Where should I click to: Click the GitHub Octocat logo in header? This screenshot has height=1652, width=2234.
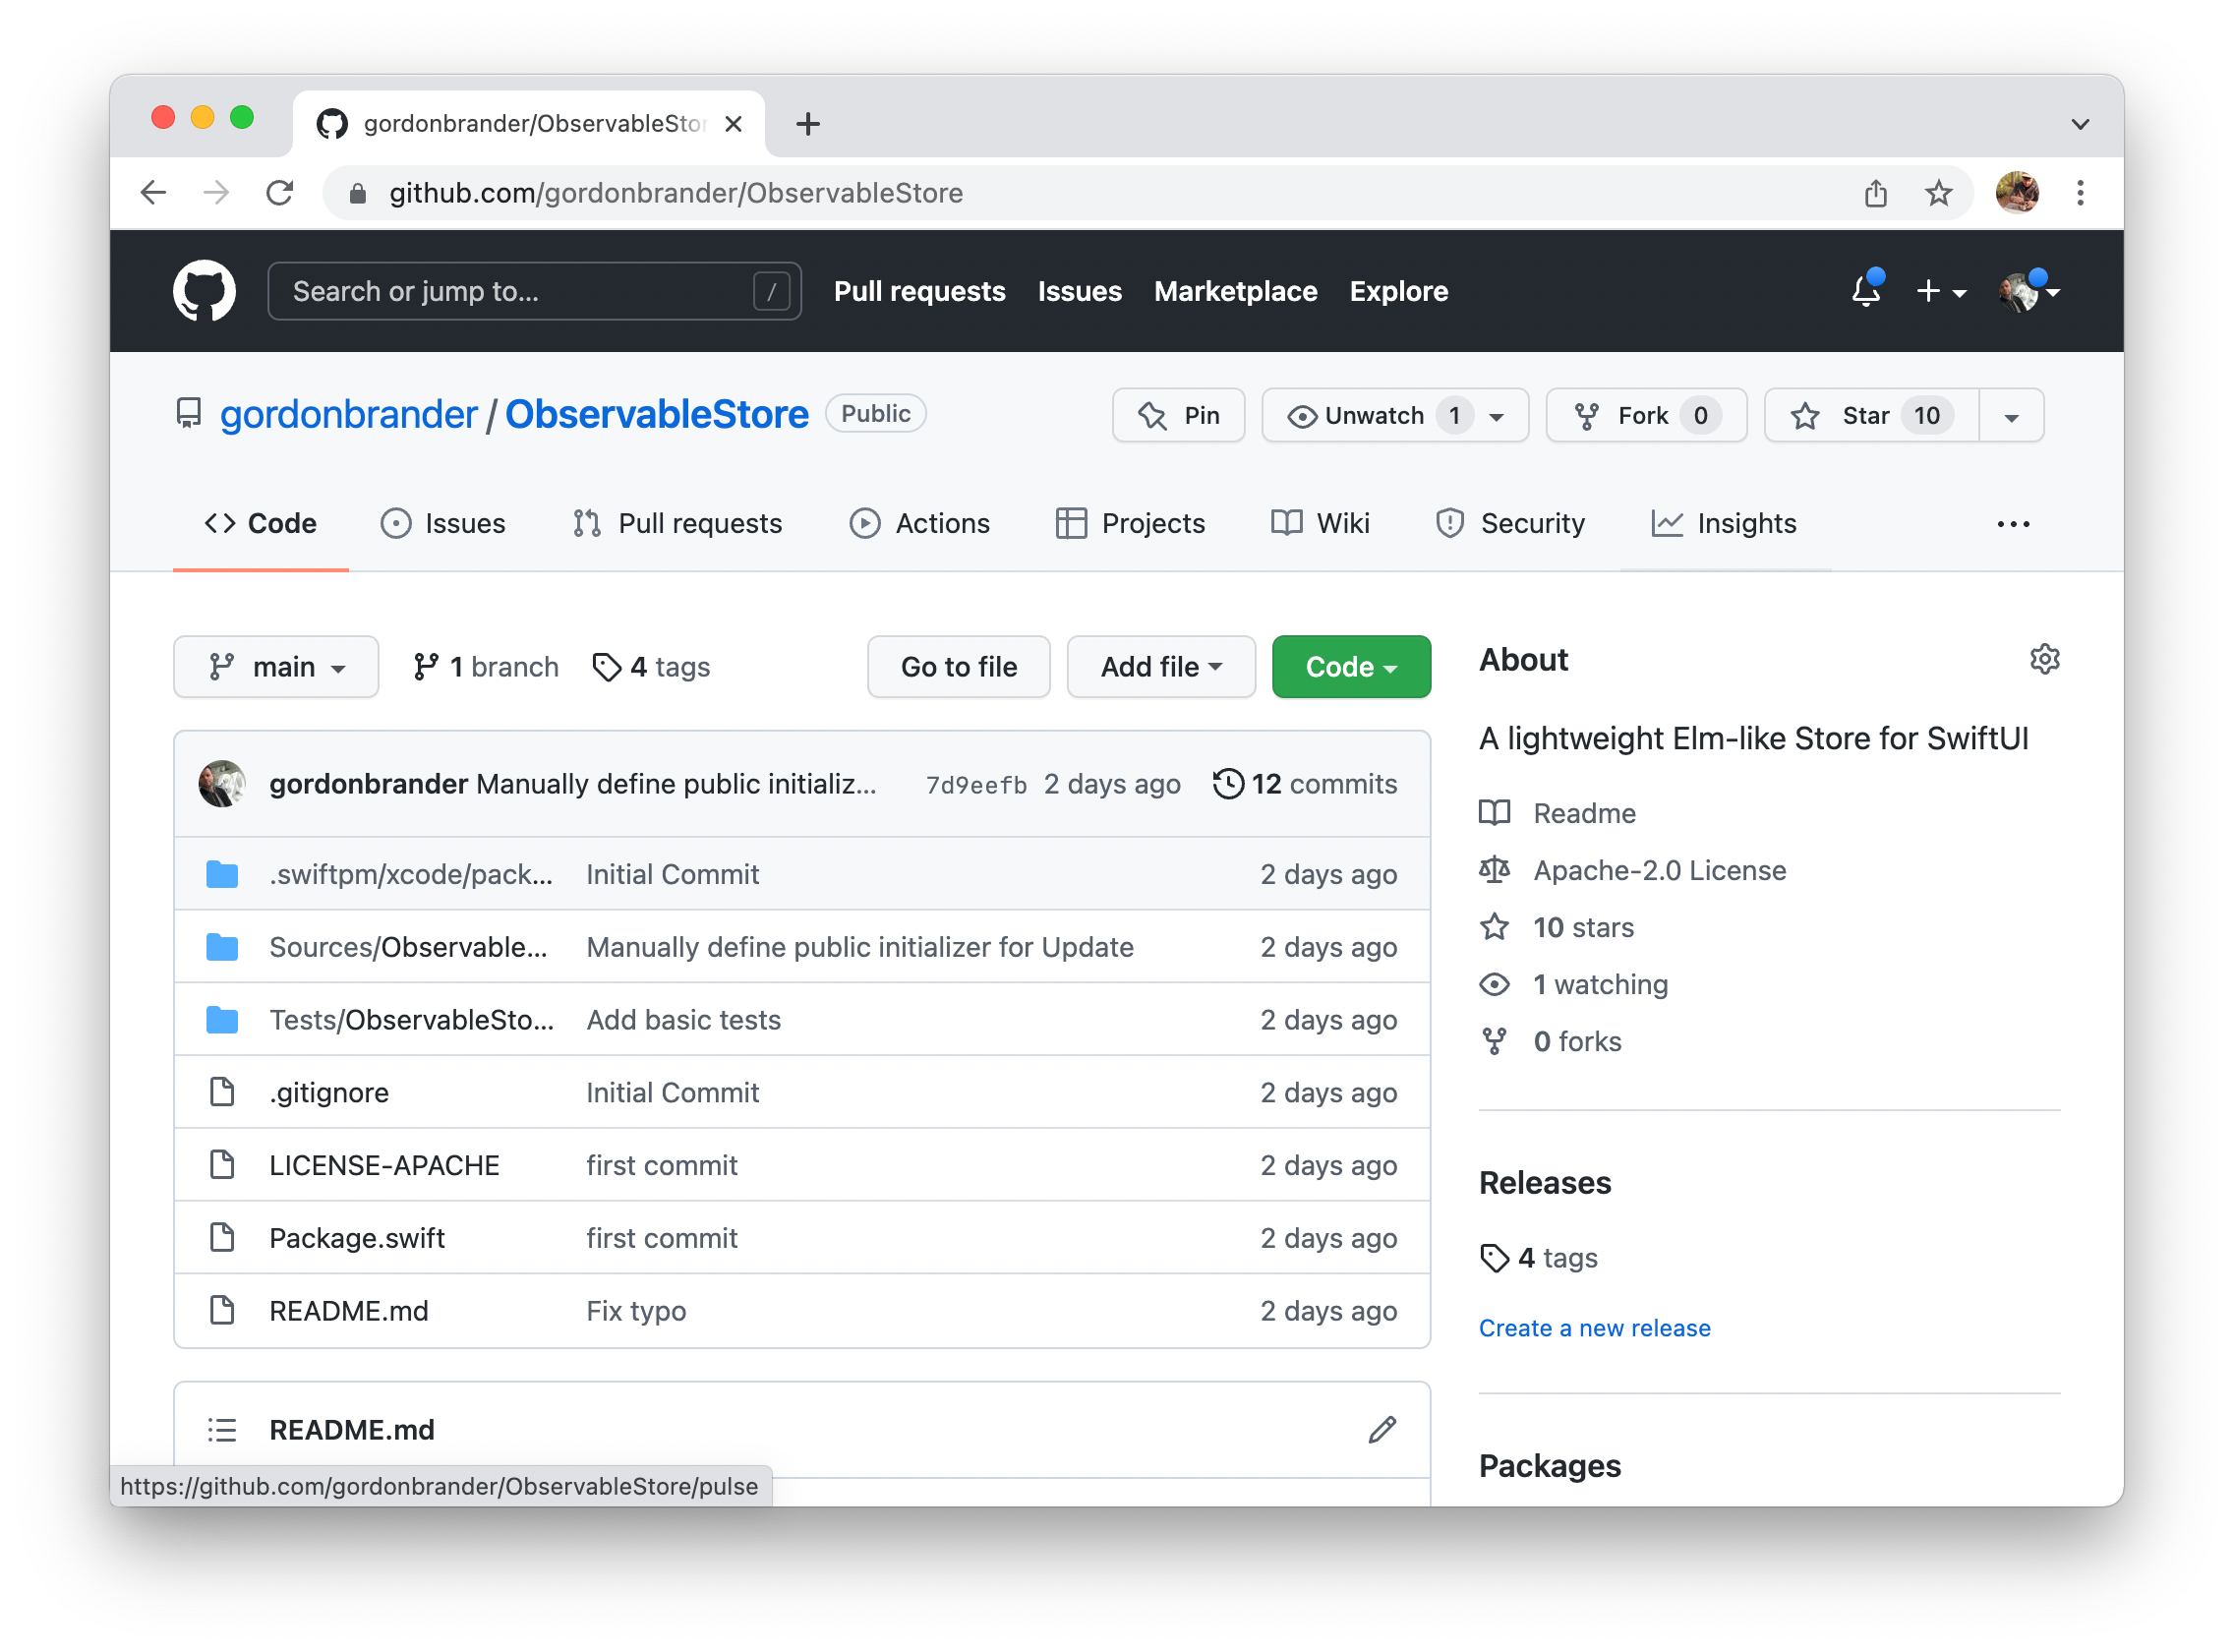point(204,291)
